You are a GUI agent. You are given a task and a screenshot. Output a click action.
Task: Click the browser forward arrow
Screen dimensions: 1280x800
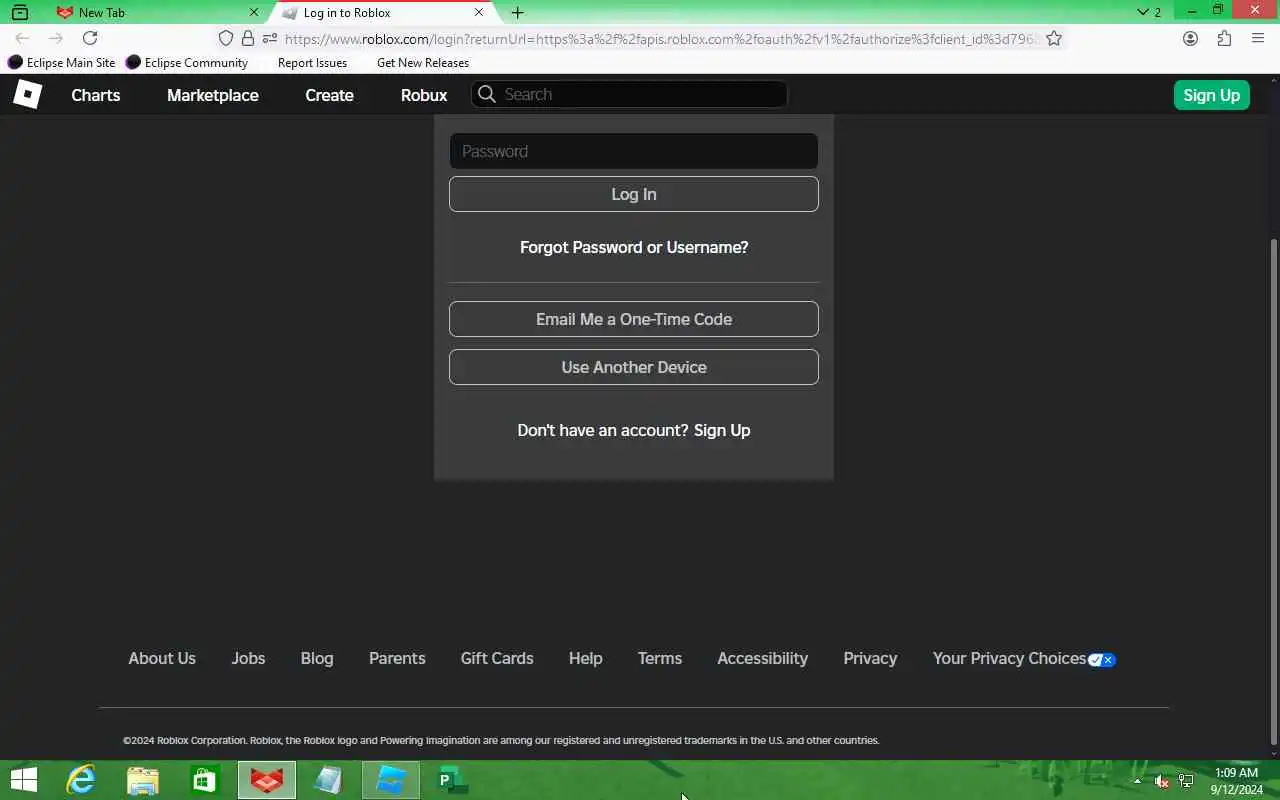point(56,38)
